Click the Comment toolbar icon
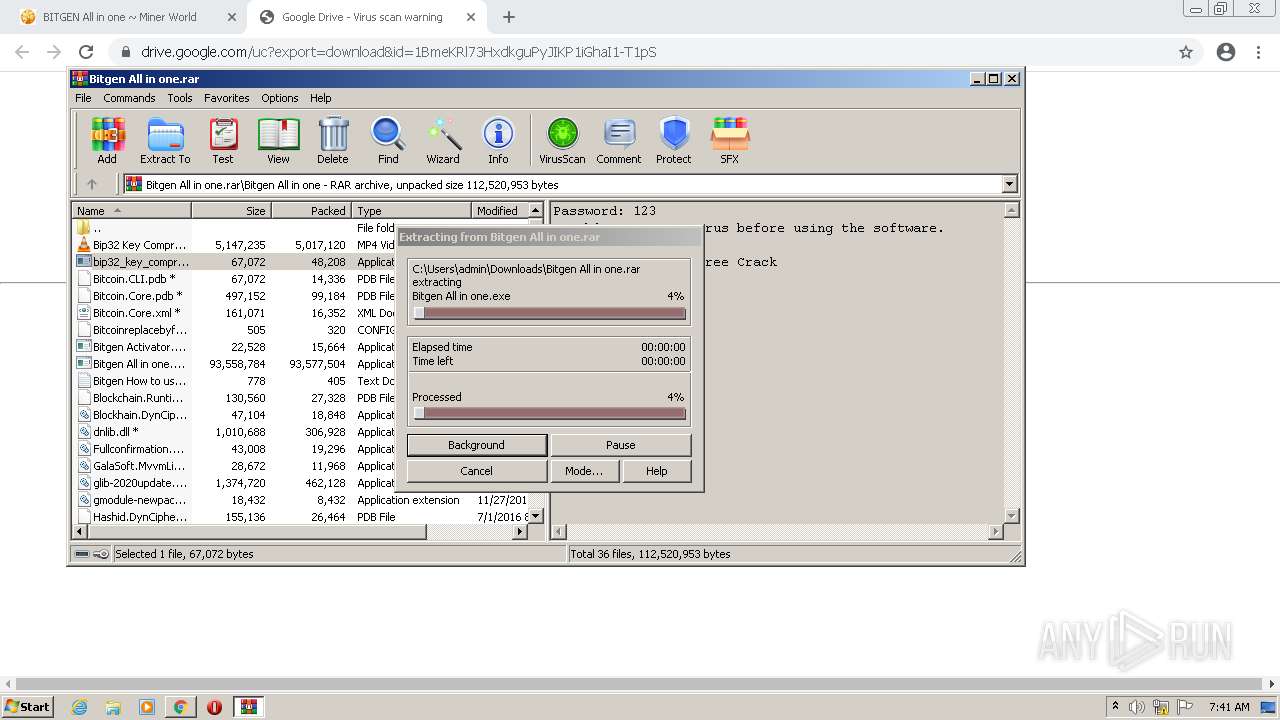The image size is (1280, 720). pyautogui.click(x=619, y=140)
